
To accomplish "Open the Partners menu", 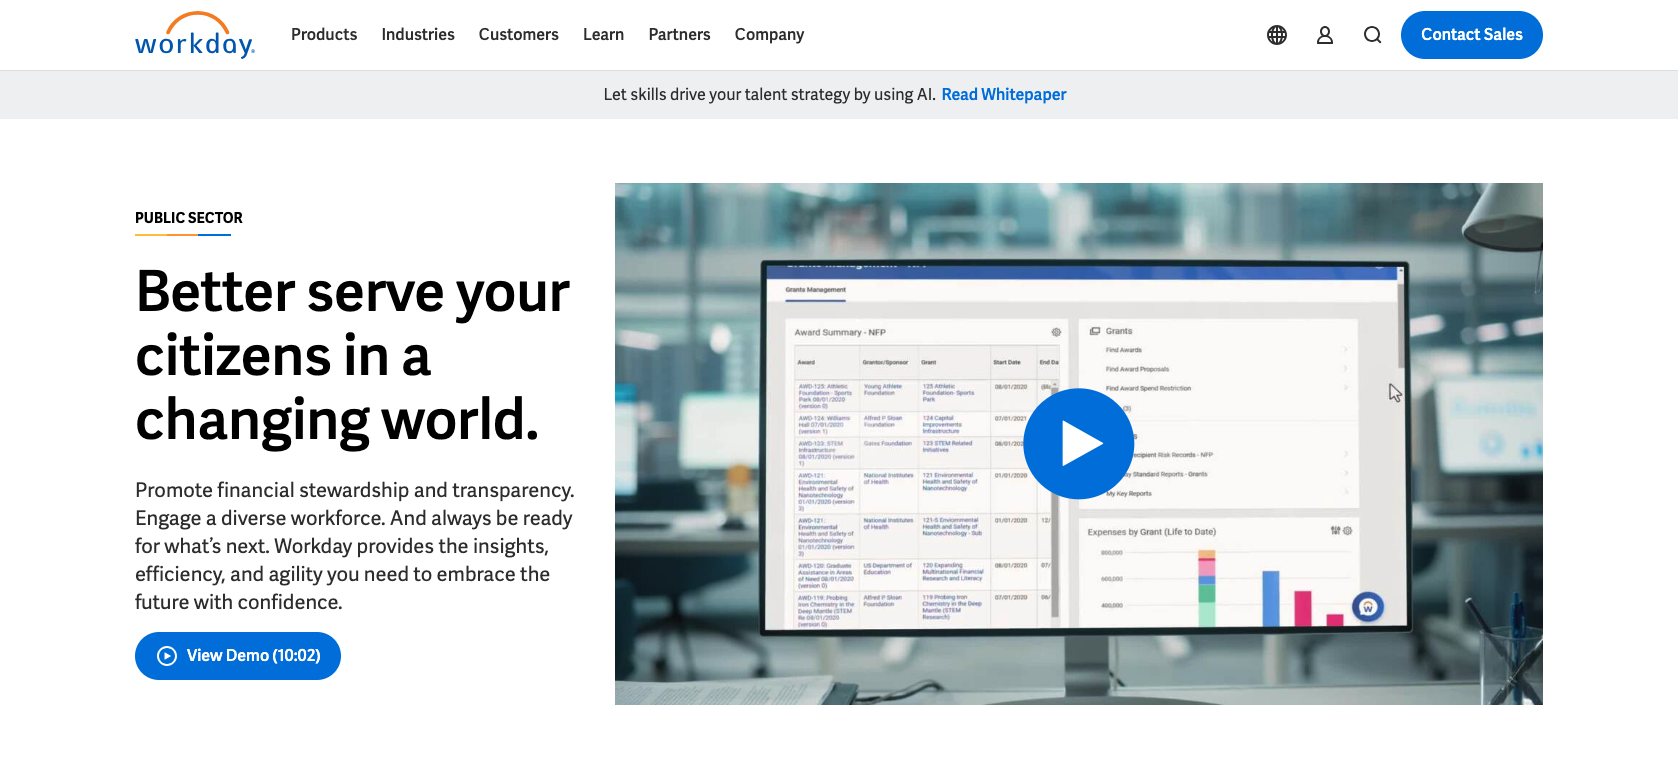I will point(680,35).
